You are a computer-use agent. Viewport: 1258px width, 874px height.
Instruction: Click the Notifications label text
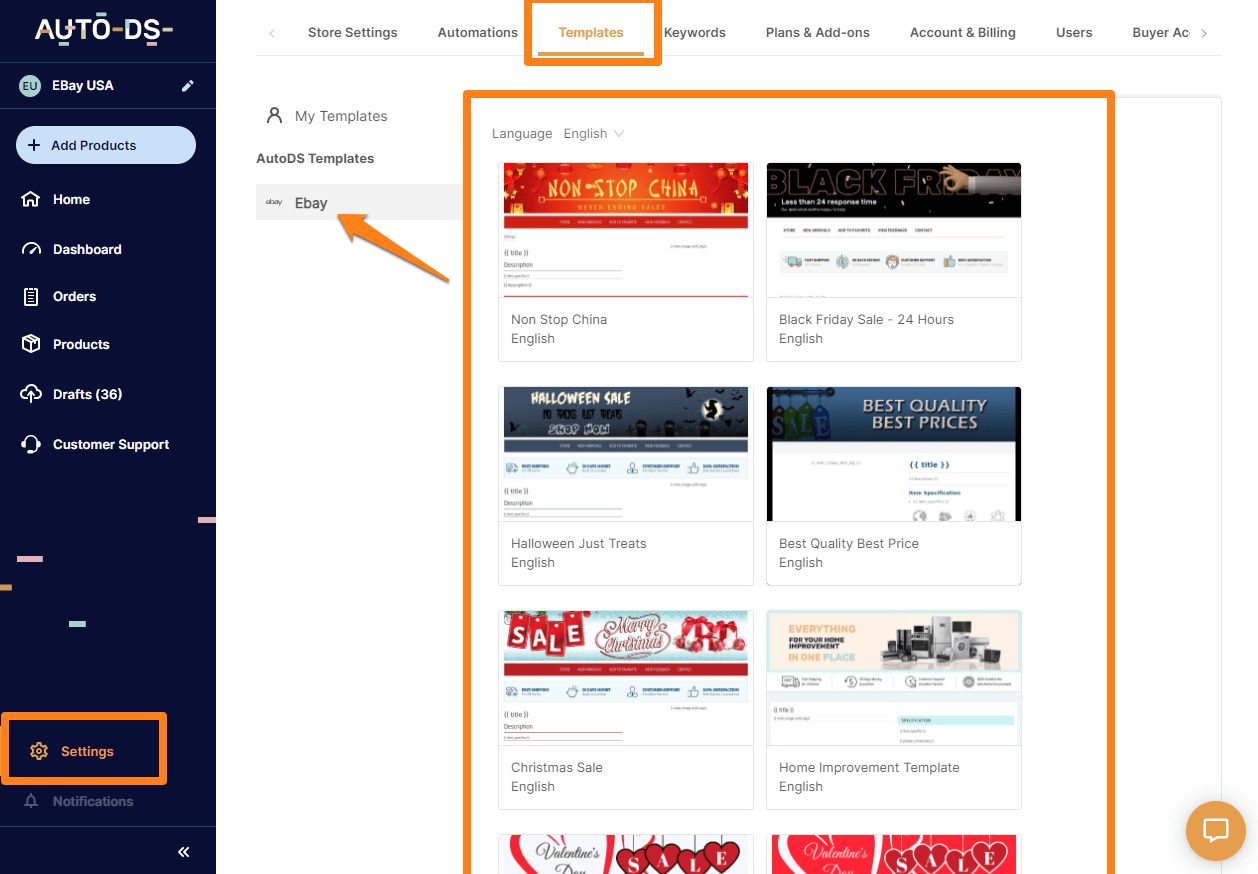point(93,802)
